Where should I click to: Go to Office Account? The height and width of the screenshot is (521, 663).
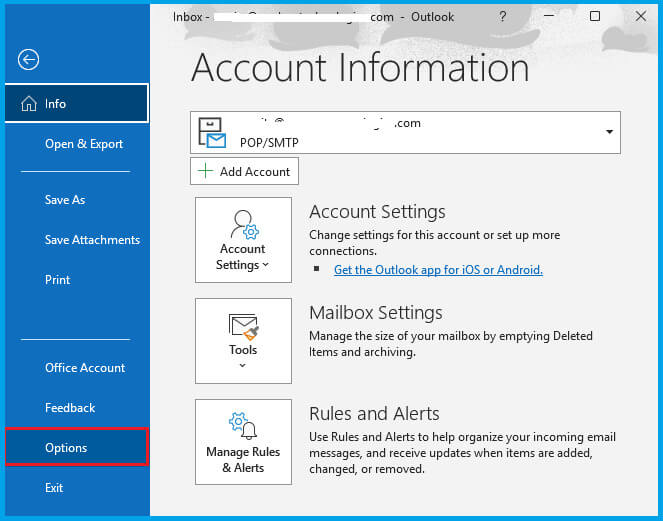point(85,367)
